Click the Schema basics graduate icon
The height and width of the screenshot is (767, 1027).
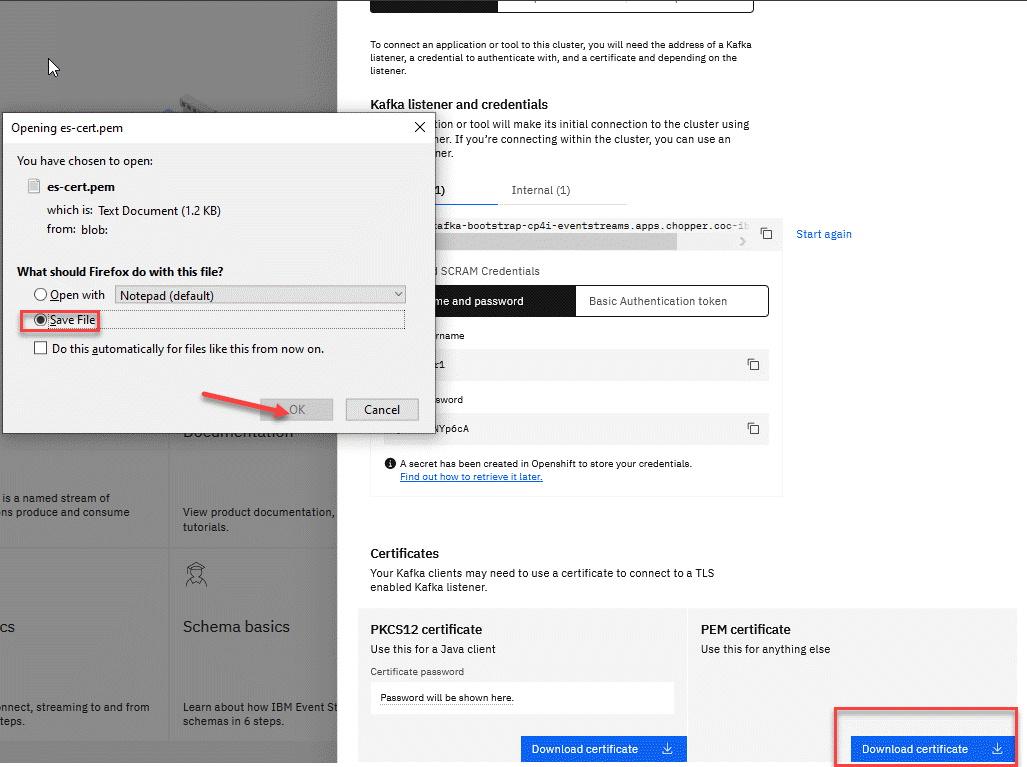pyautogui.click(x=196, y=575)
